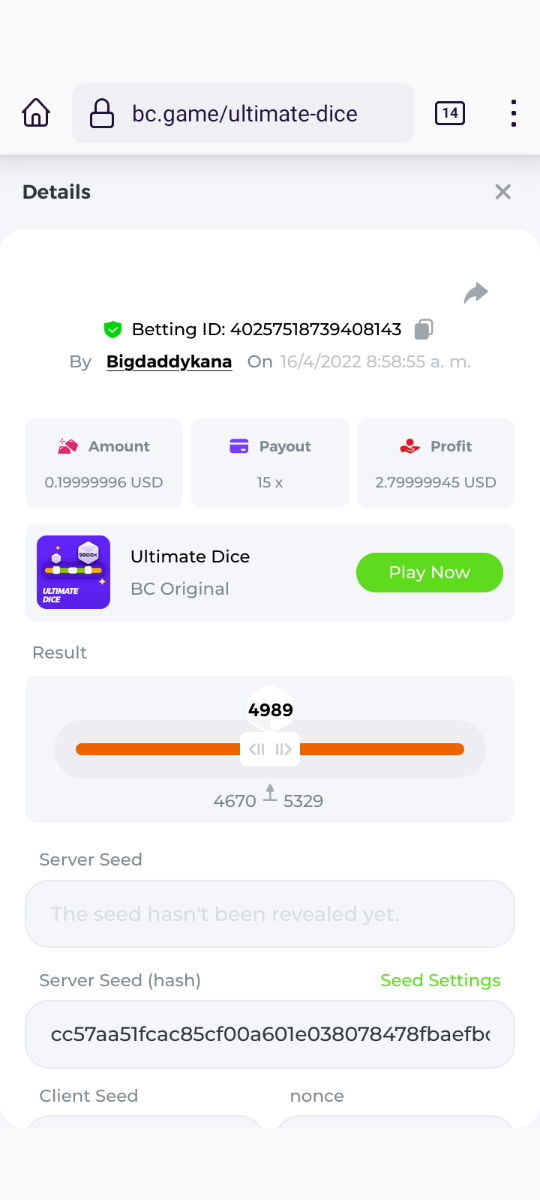The image size is (540, 1200).
Task: Tap the dice result slider handle
Action: 270,749
